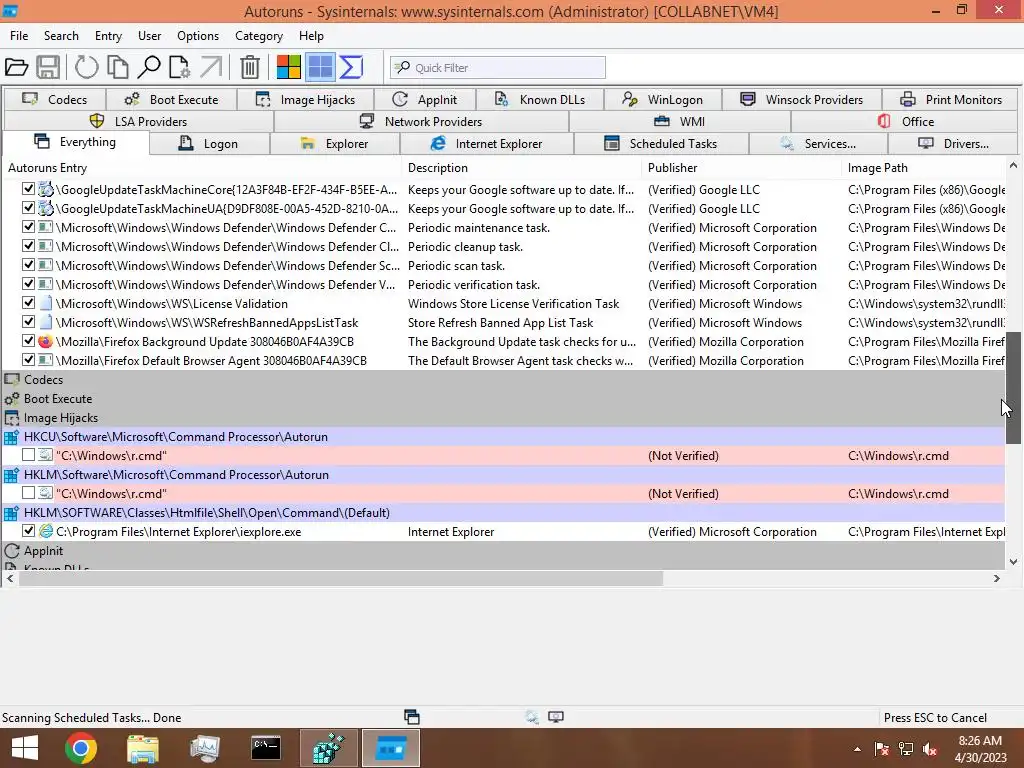Open the Search menu
This screenshot has width=1024, height=768.
tap(61, 36)
